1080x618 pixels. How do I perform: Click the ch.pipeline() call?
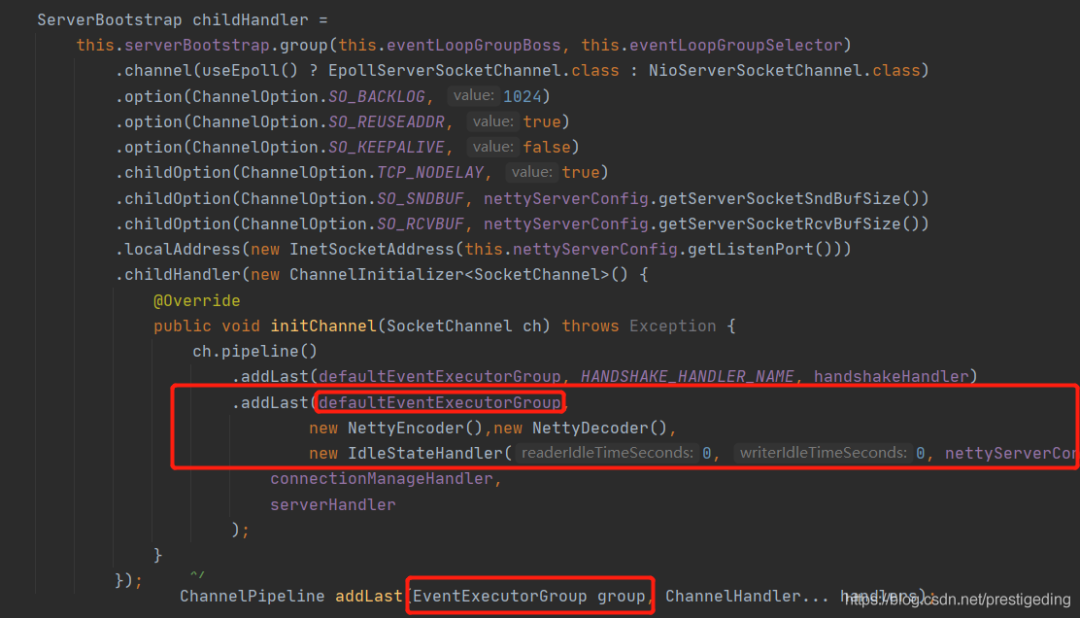coord(255,352)
